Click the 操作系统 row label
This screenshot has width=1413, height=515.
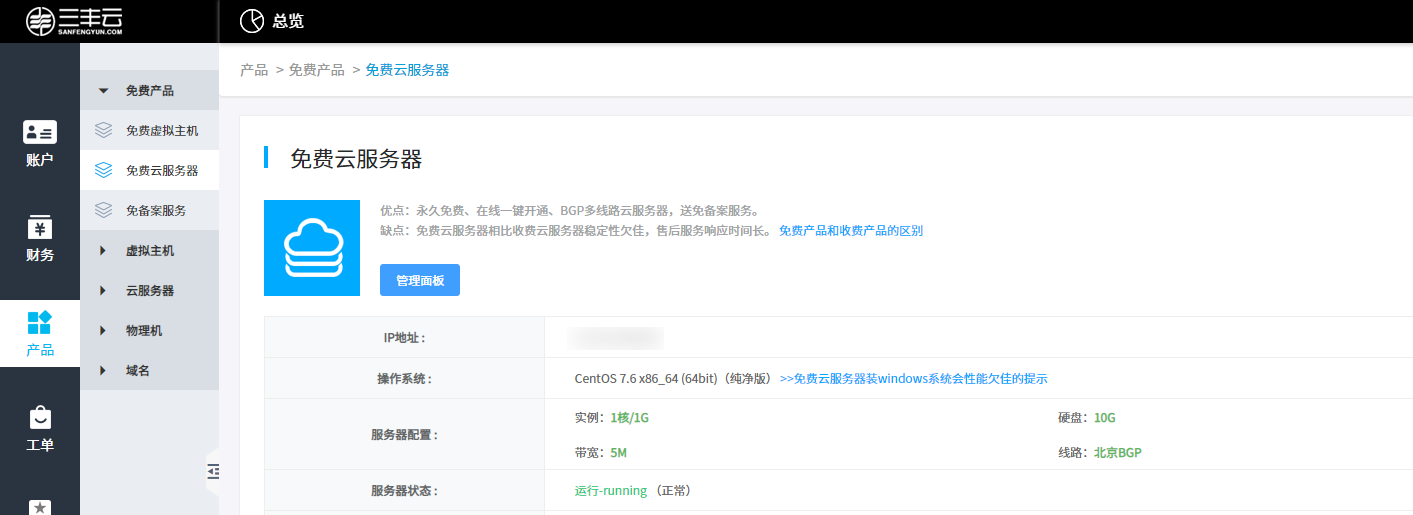pos(404,378)
